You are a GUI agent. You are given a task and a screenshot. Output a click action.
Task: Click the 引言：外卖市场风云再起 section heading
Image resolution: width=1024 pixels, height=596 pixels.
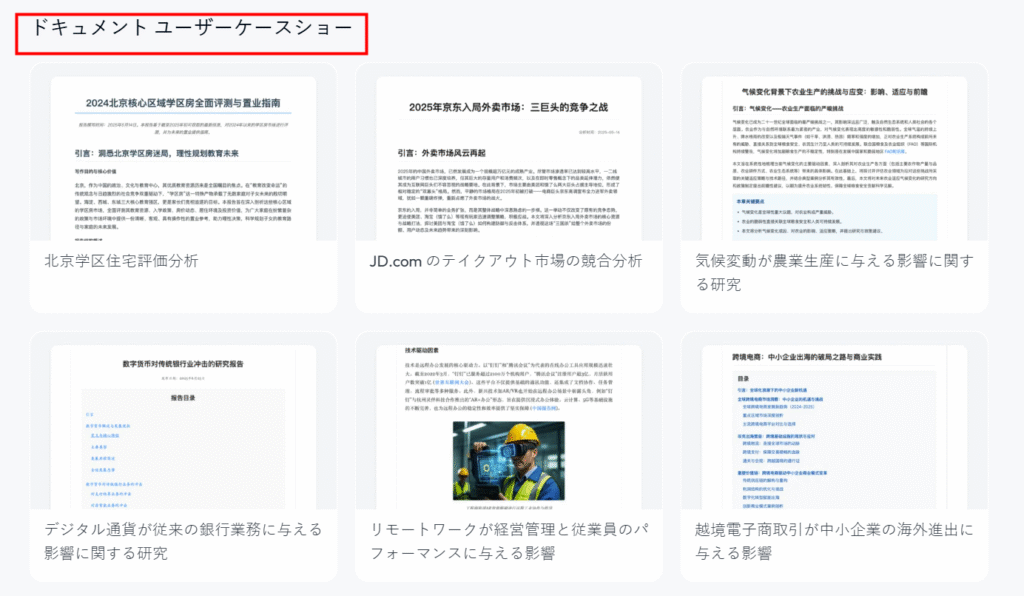[x=441, y=153]
